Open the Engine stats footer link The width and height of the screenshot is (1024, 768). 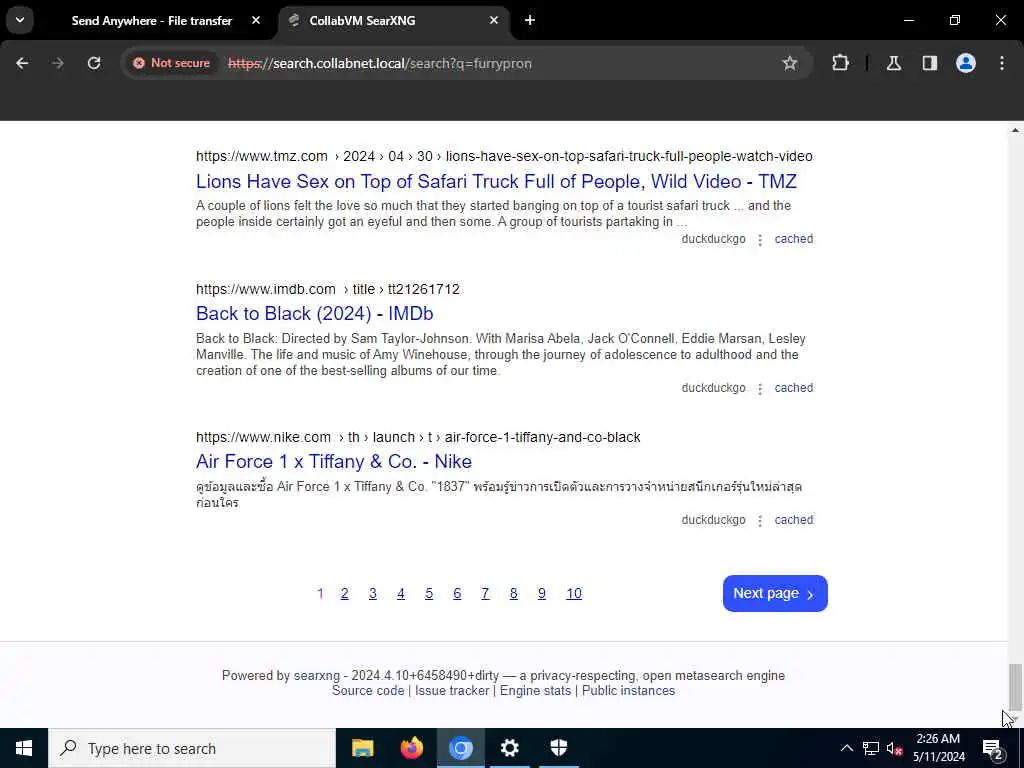pos(535,691)
